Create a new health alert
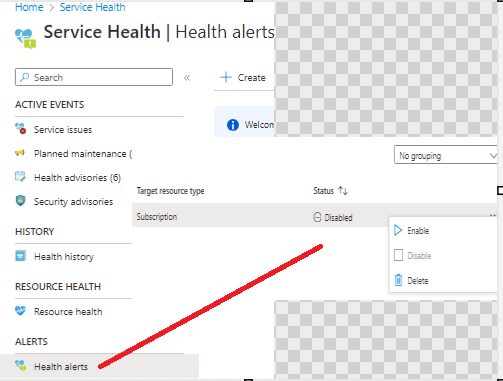 coord(243,77)
